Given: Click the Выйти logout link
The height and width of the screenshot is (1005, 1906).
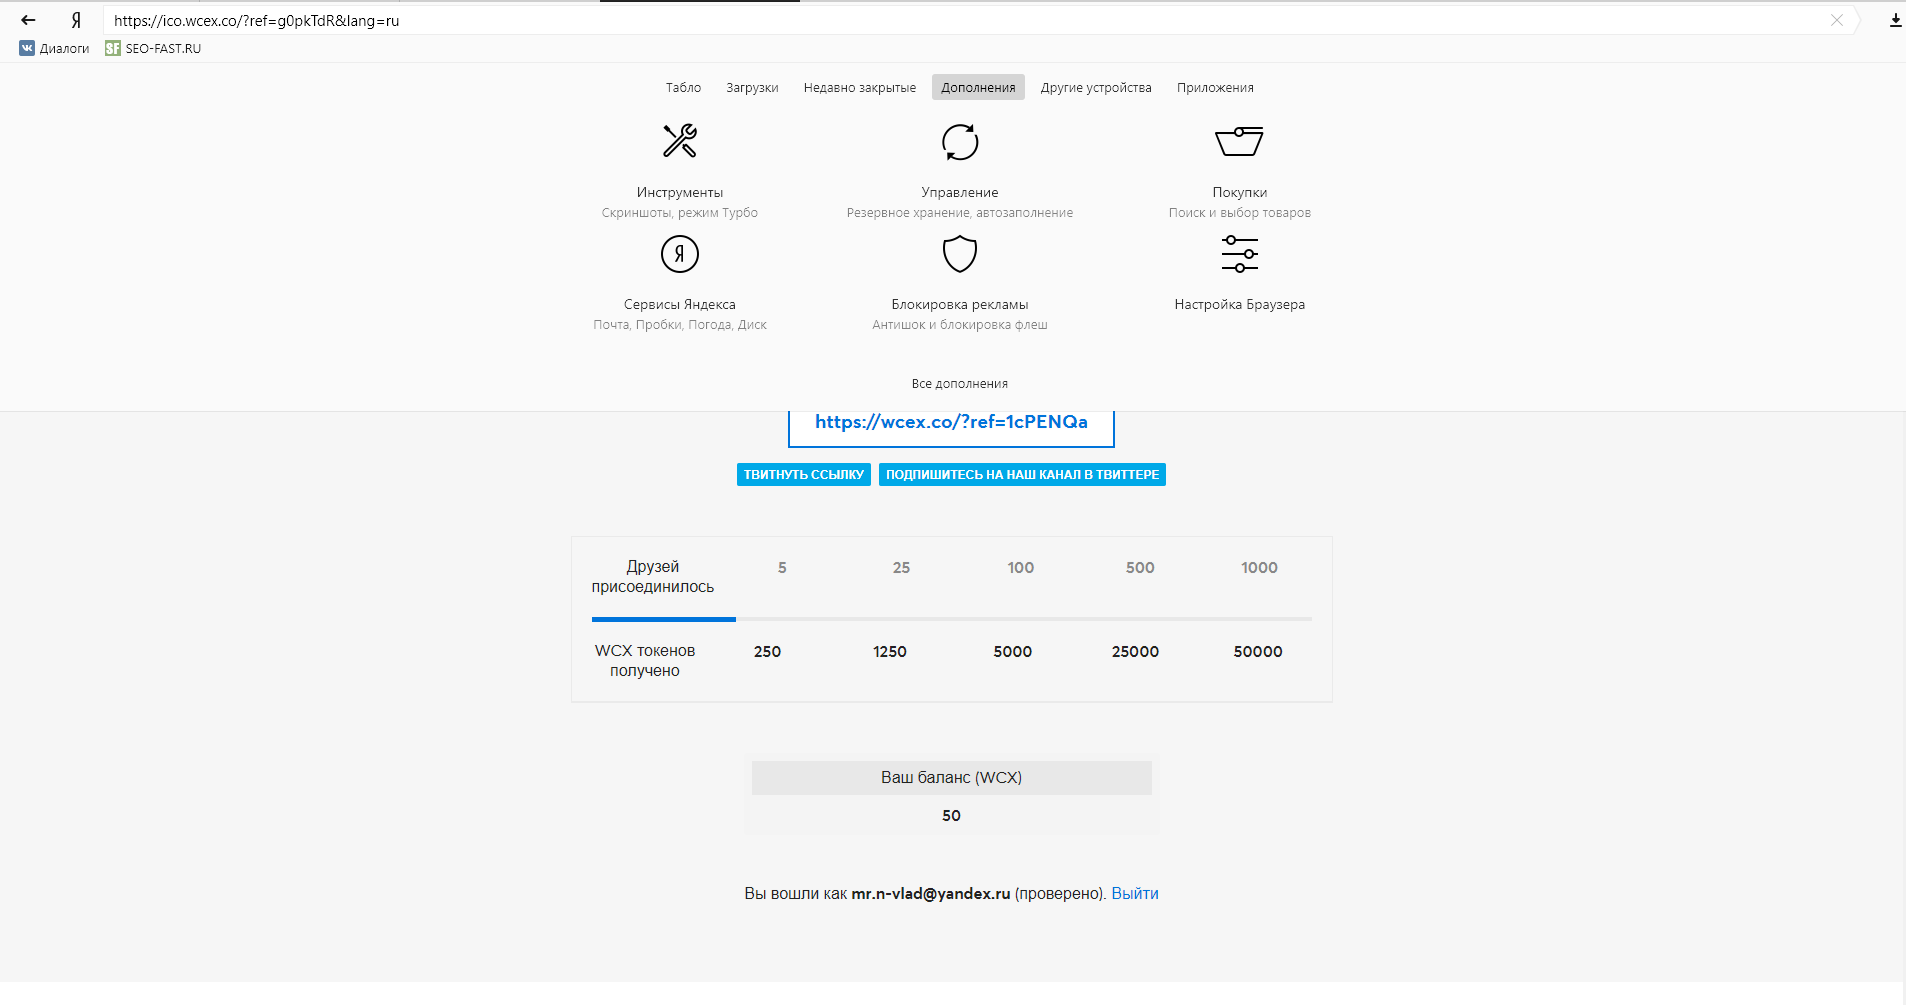Looking at the screenshot, I should (x=1135, y=894).
